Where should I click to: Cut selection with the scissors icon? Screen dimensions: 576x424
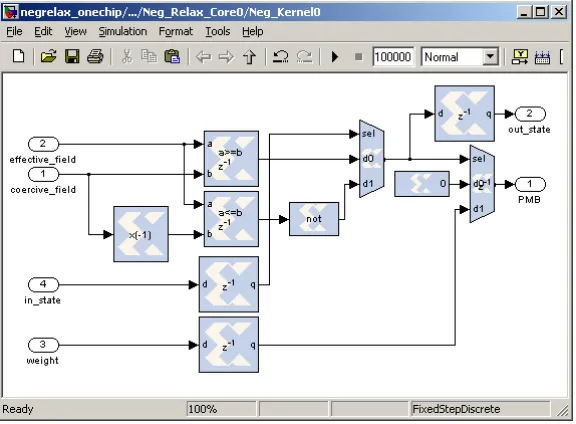pyautogui.click(x=127, y=57)
